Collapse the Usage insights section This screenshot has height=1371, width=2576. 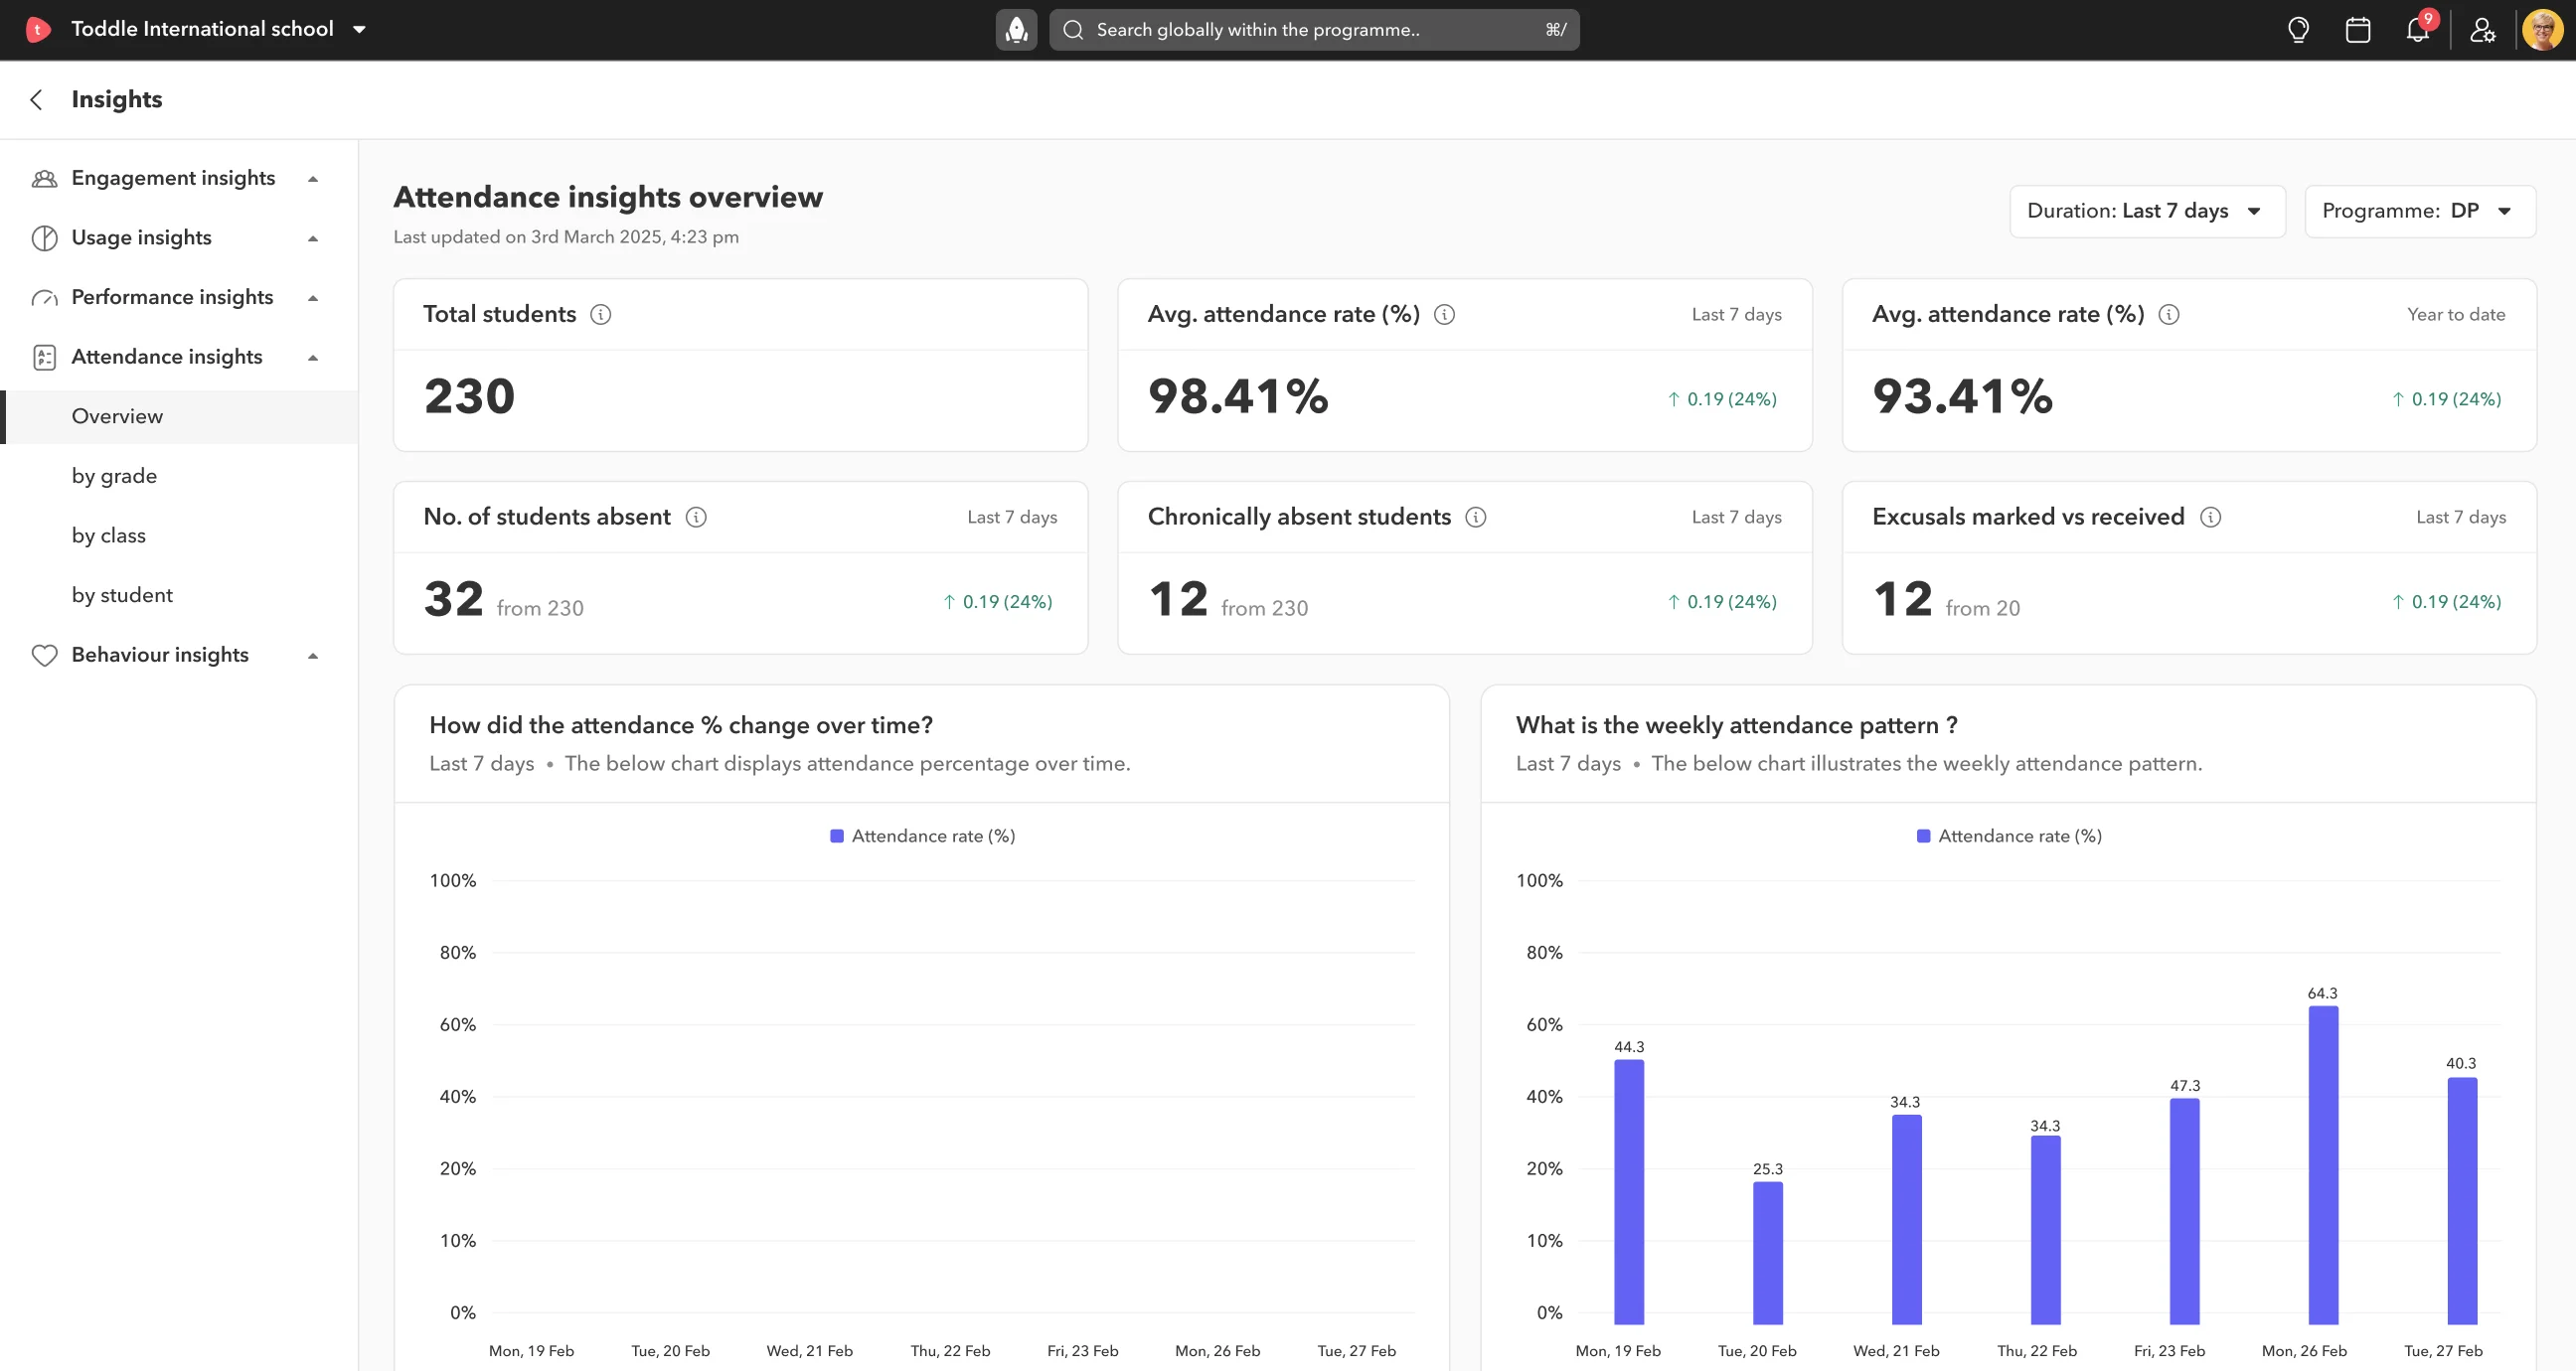[313, 238]
